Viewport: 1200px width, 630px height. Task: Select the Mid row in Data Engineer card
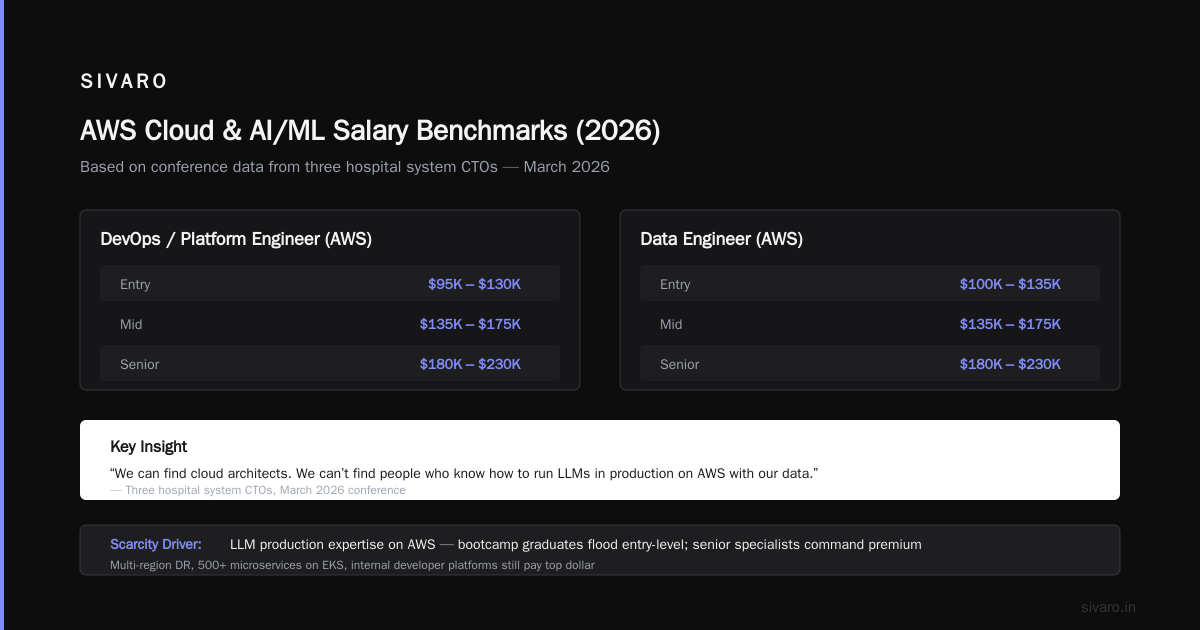point(870,324)
